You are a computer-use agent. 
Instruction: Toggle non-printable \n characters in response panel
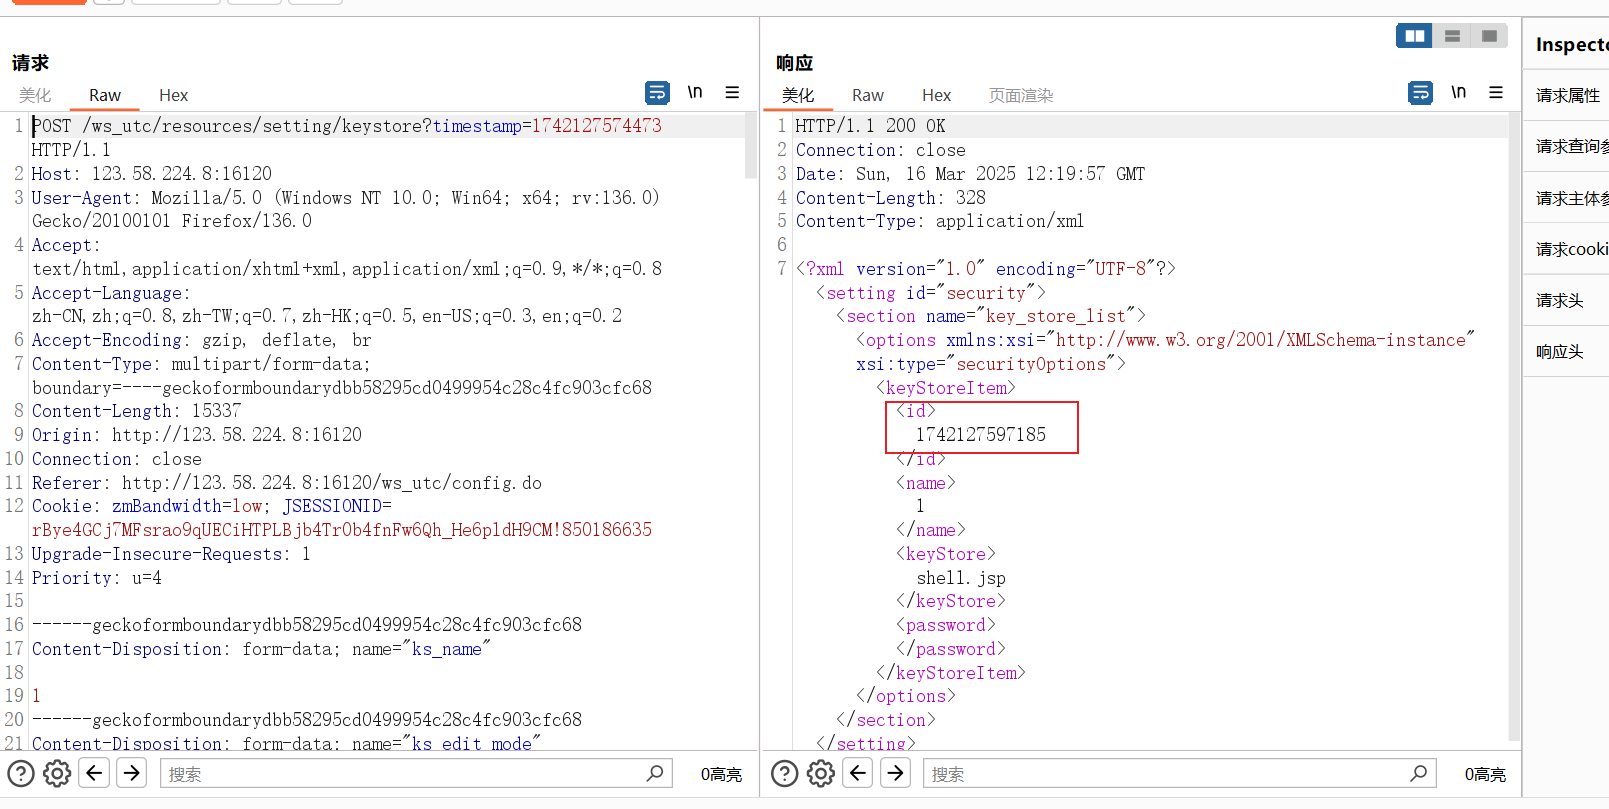(x=1459, y=93)
